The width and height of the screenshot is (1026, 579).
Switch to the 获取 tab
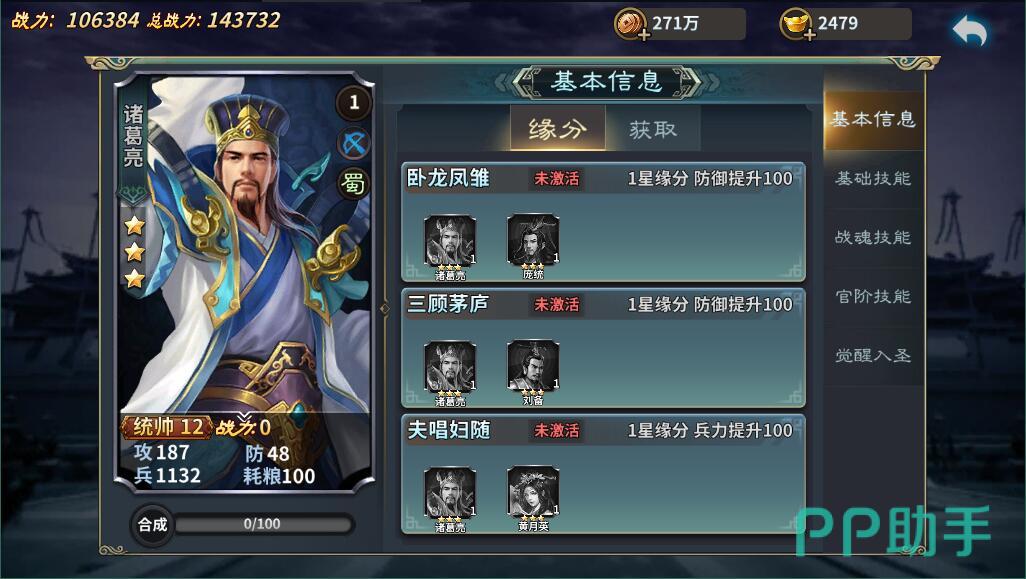pyautogui.click(x=652, y=129)
